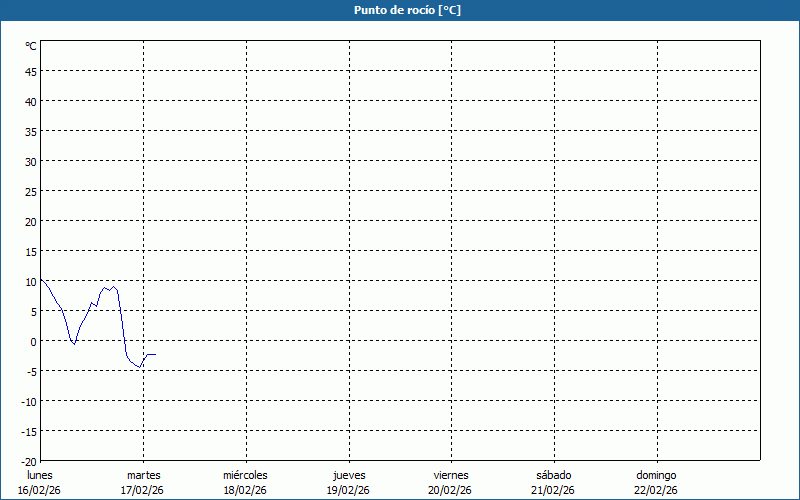Click the date 17/02/26

142,490
